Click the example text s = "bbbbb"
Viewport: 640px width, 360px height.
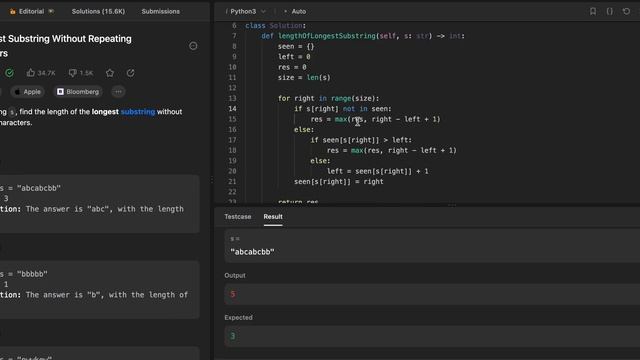click(x=24, y=274)
